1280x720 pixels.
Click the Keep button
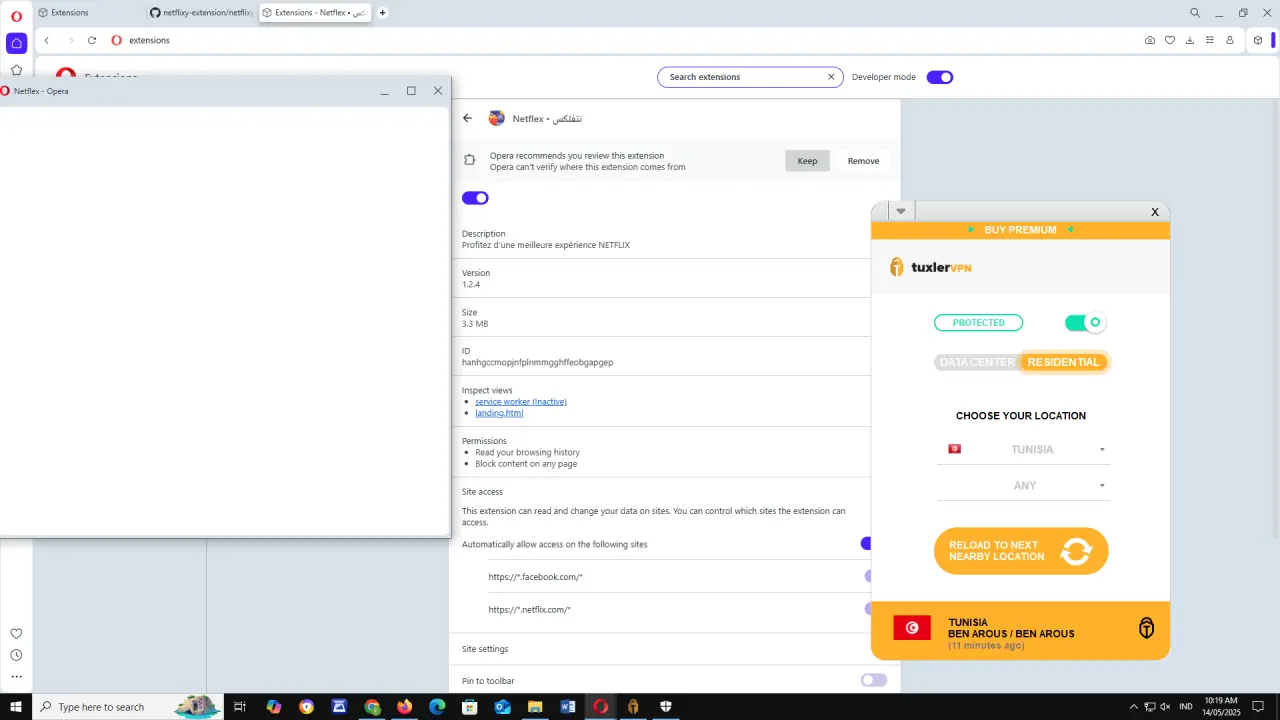tap(807, 161)
